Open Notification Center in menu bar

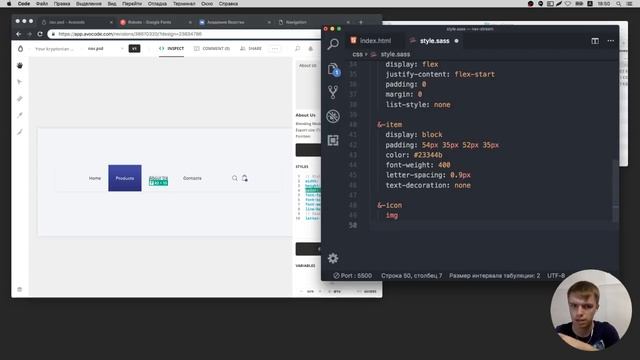click(x=630, y=4)
